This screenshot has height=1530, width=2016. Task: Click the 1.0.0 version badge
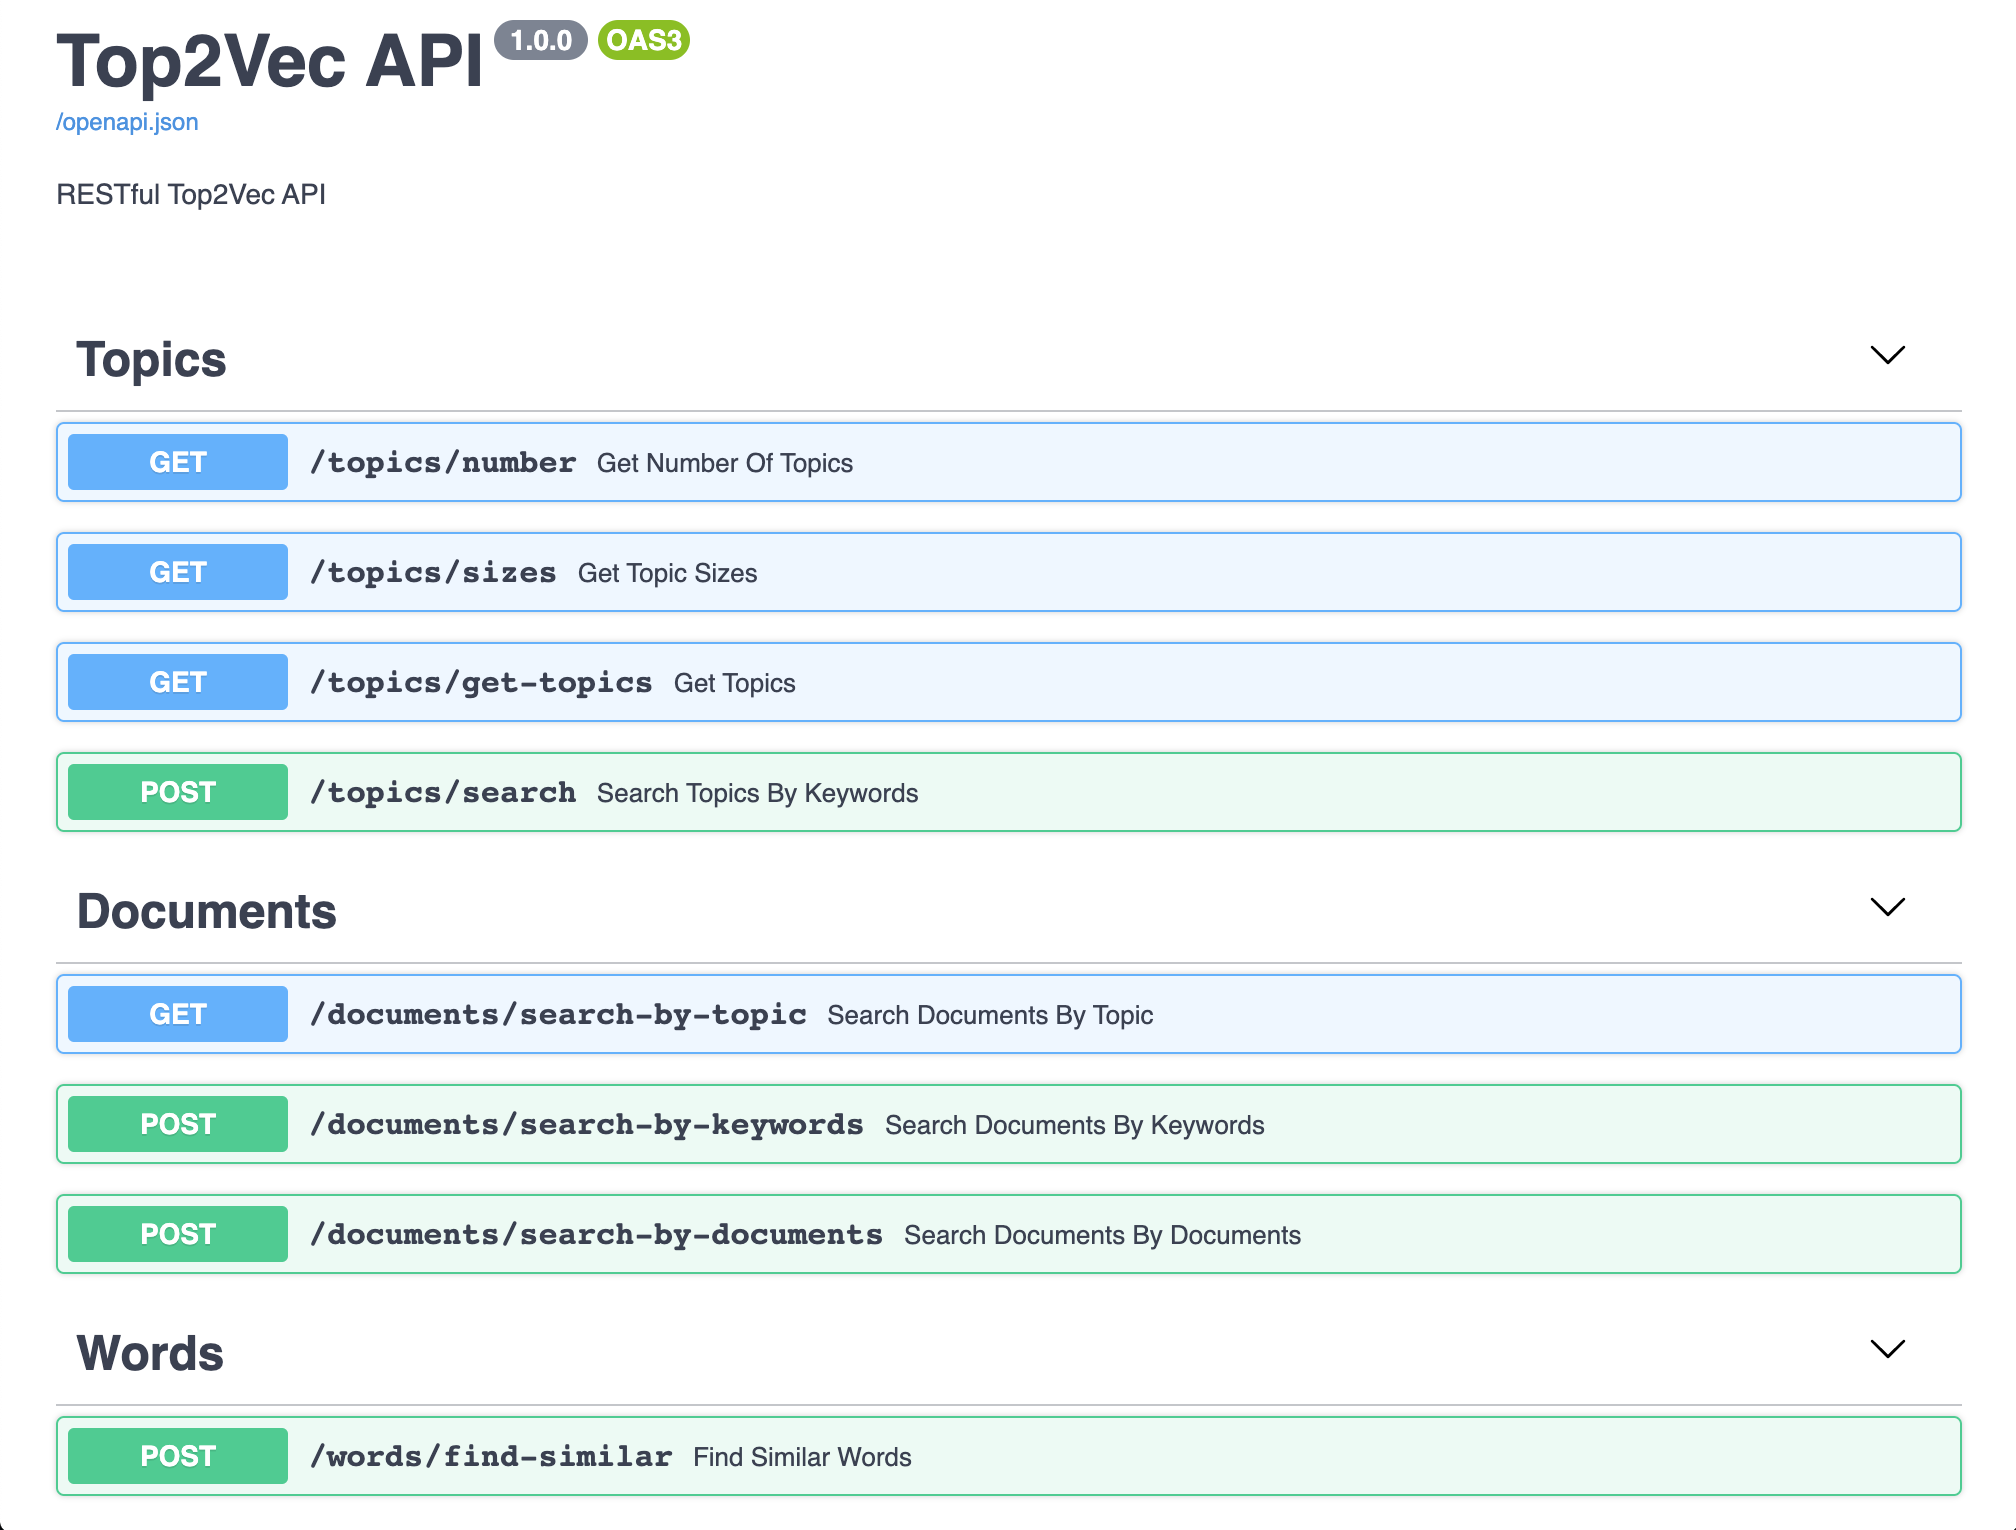coord(540,40)
